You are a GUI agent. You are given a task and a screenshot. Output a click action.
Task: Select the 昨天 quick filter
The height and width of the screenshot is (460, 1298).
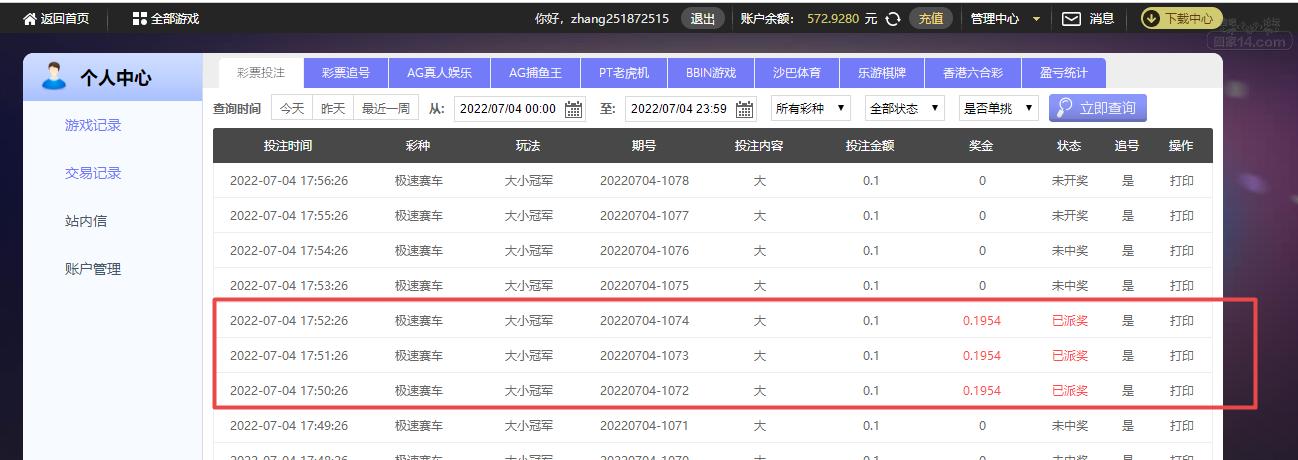(333, 108)
